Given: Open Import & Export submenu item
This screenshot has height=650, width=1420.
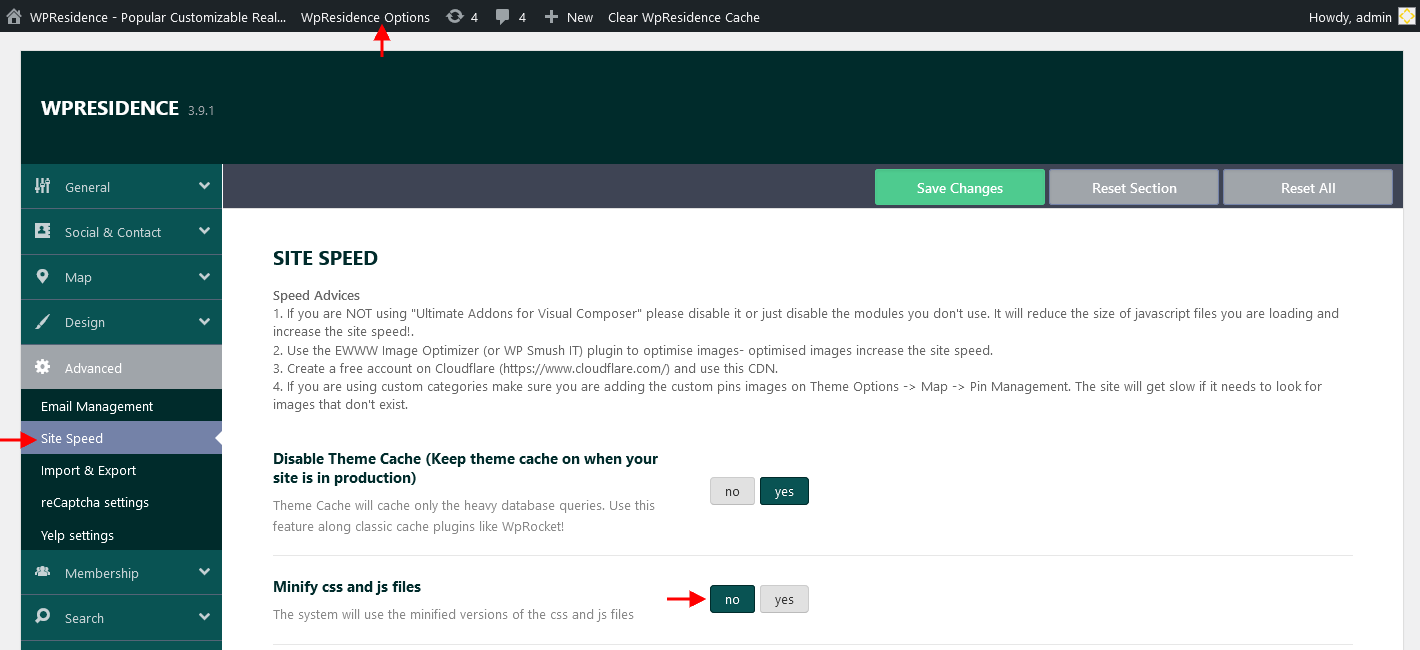Looking at the screenshot, I should point(121,470).
